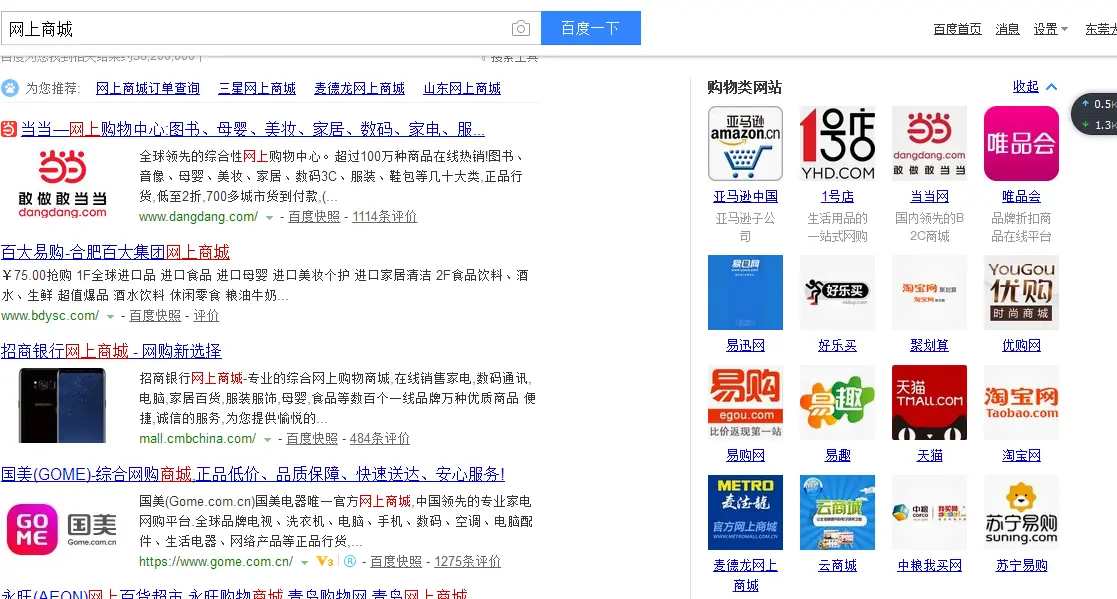Click the camera image-search icon
The width and height of the screenshot is (1117, 599).
pyautogui.click(x=521, y=28)
